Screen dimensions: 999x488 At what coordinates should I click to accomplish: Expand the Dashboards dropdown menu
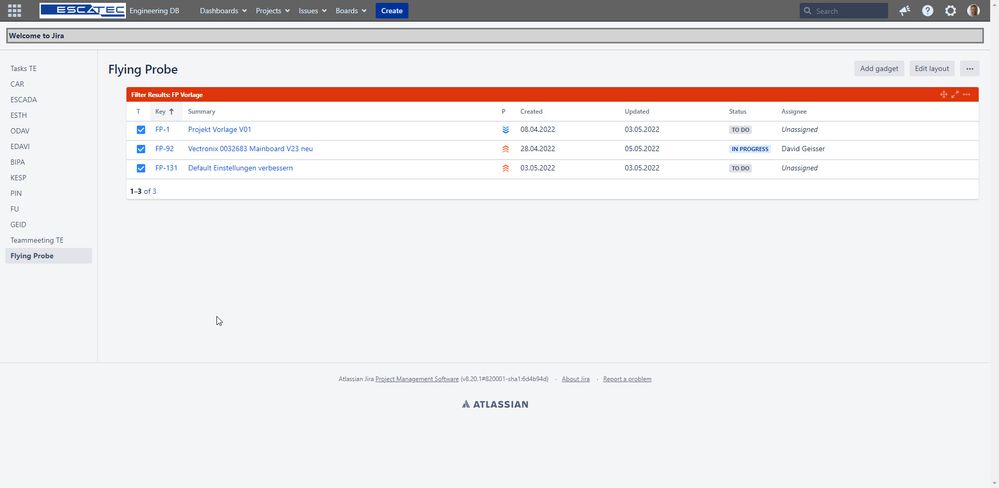click(x=223, y=11)
